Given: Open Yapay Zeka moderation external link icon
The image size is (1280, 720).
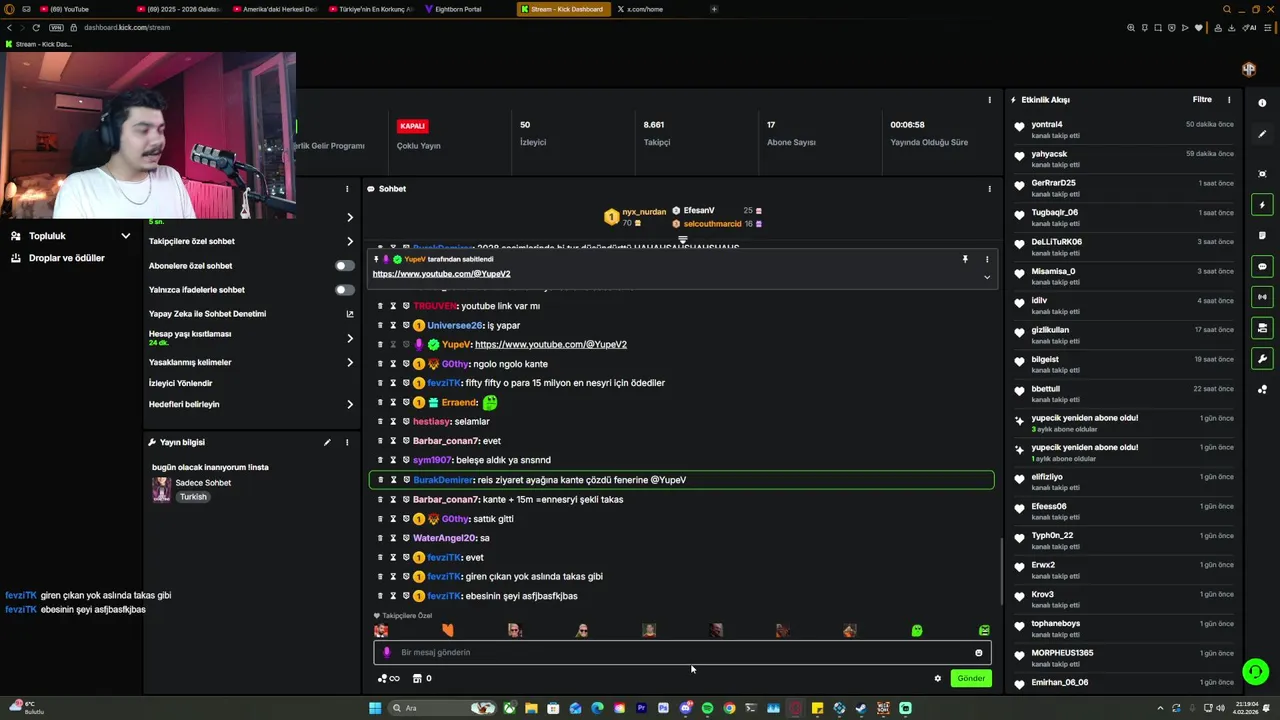Looking at the screenshot, I should [350, 314].
